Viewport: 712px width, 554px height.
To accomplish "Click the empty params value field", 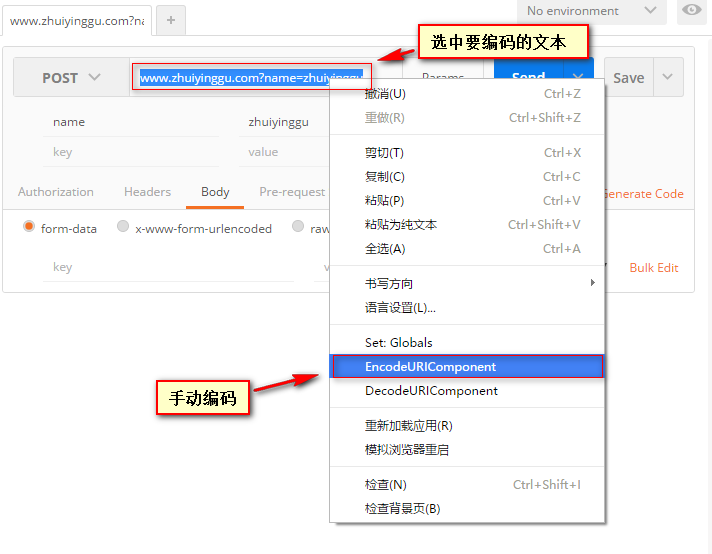I will coord(285,152).
